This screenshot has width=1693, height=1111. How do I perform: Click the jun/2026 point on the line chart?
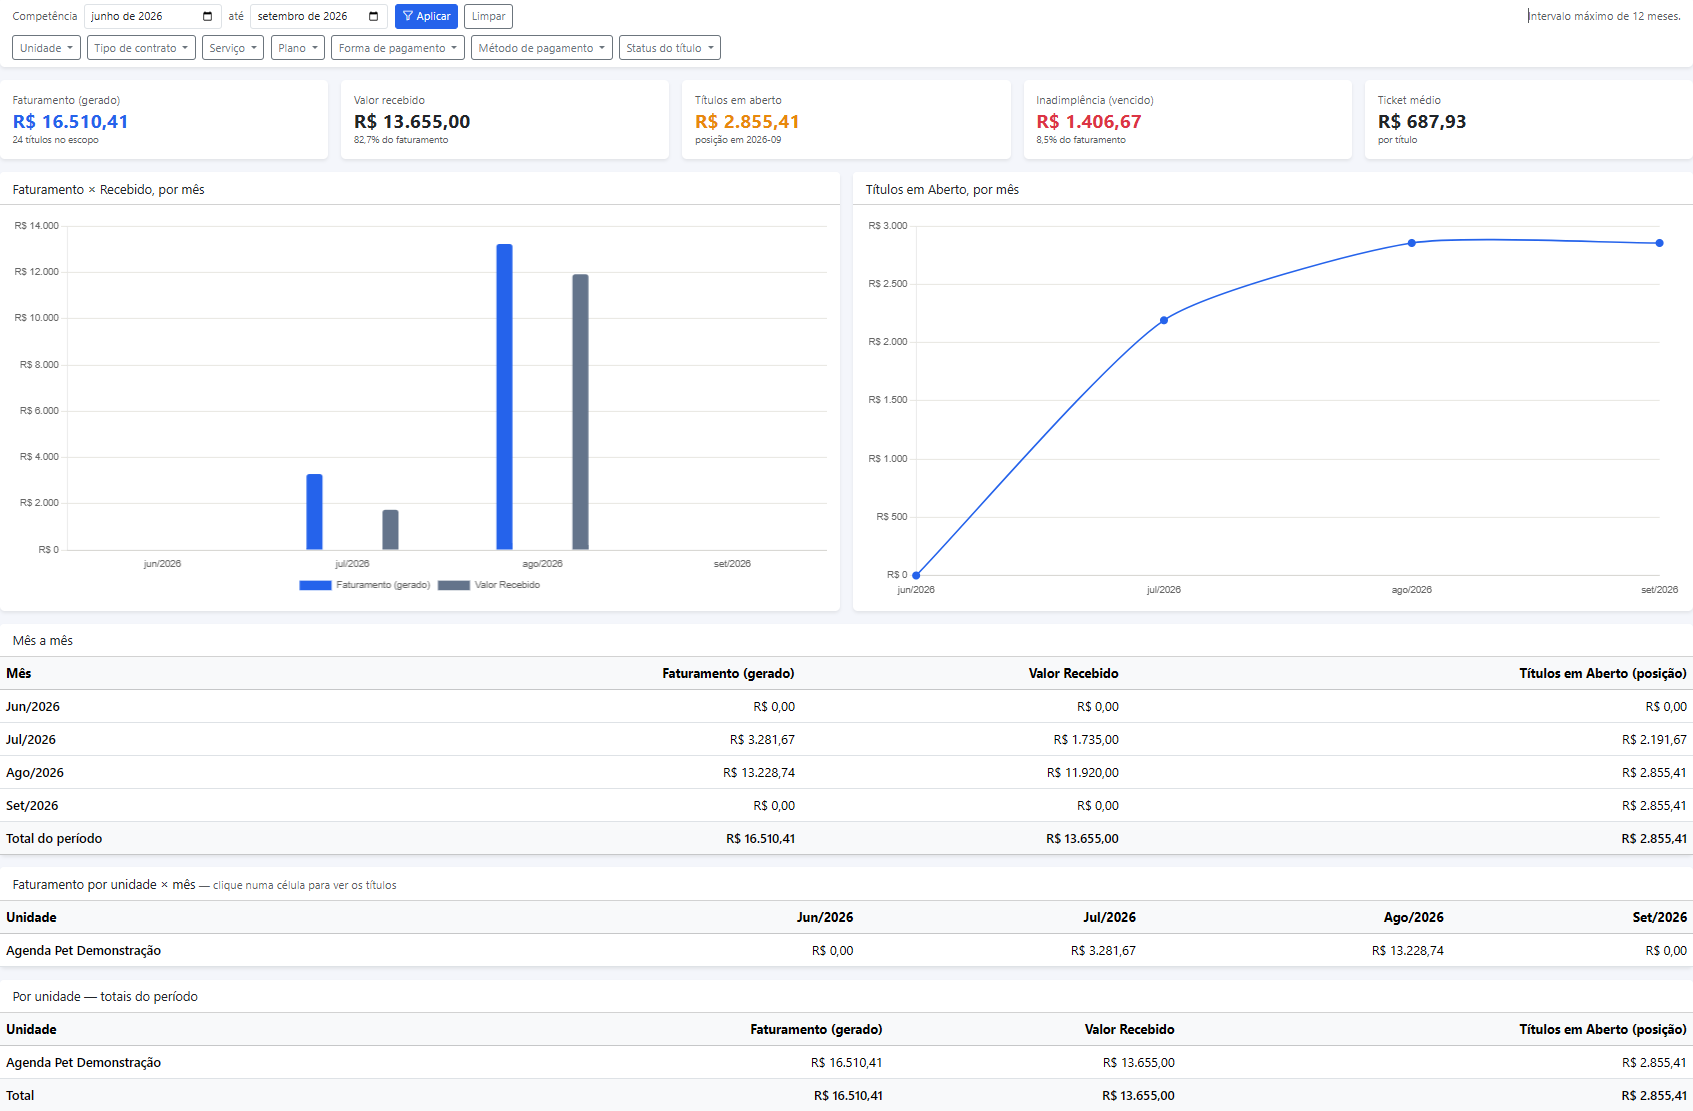(916, 575)
